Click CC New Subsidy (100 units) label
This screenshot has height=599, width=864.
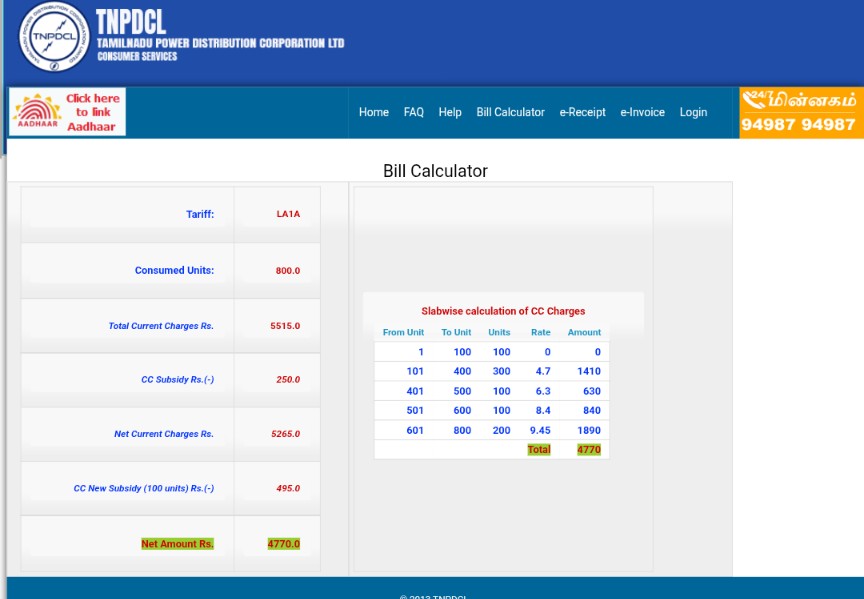coord(144,488)
